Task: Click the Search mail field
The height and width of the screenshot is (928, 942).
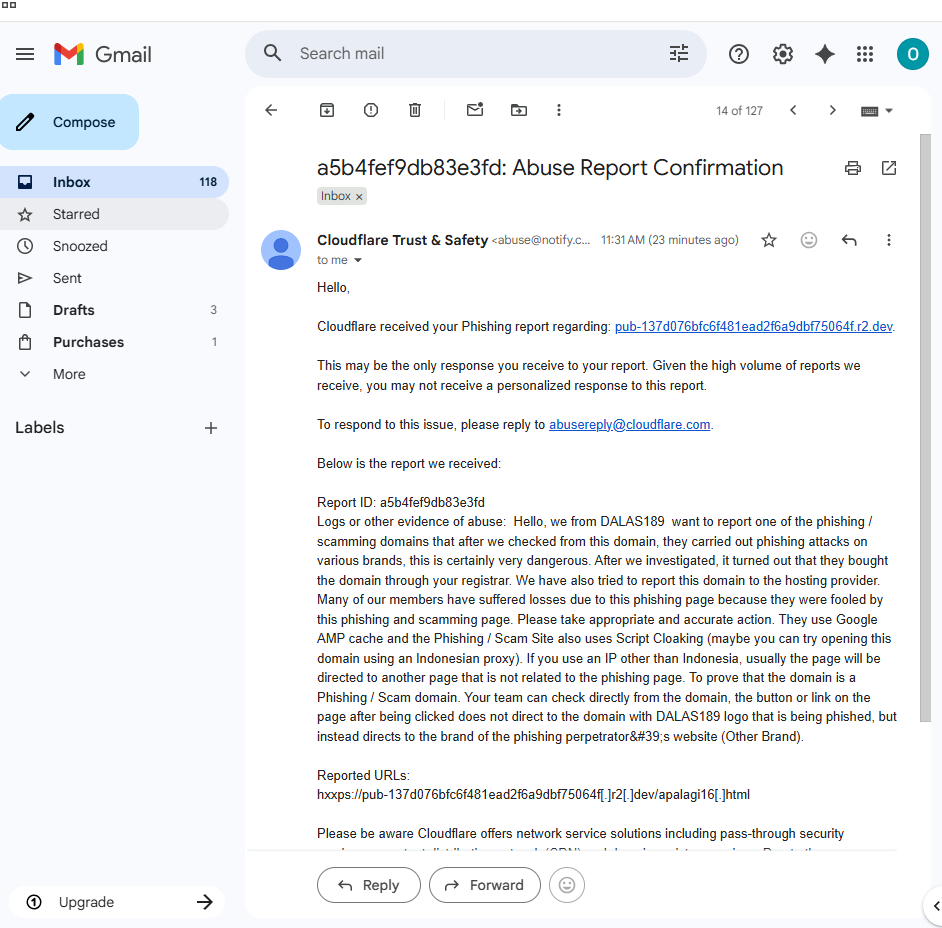Action: pos(475,53)
